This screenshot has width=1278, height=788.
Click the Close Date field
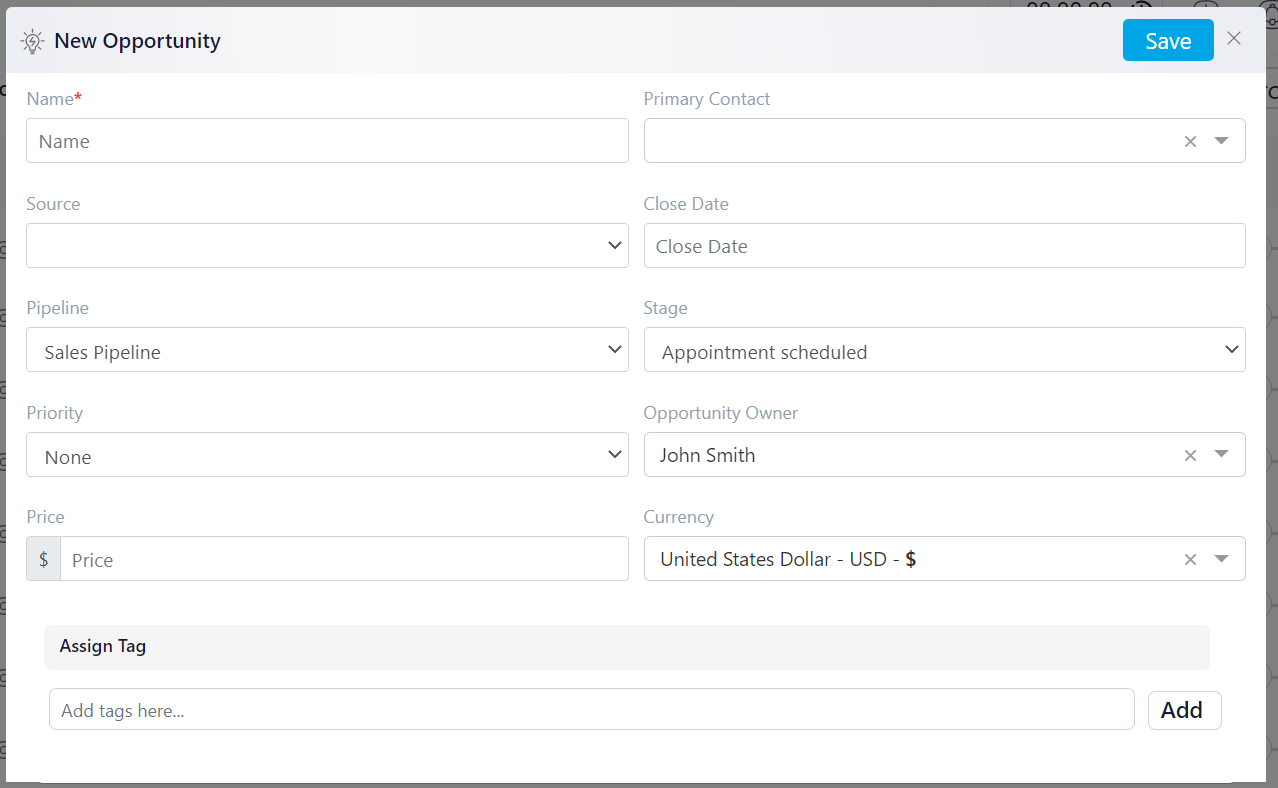coord(944,245)
